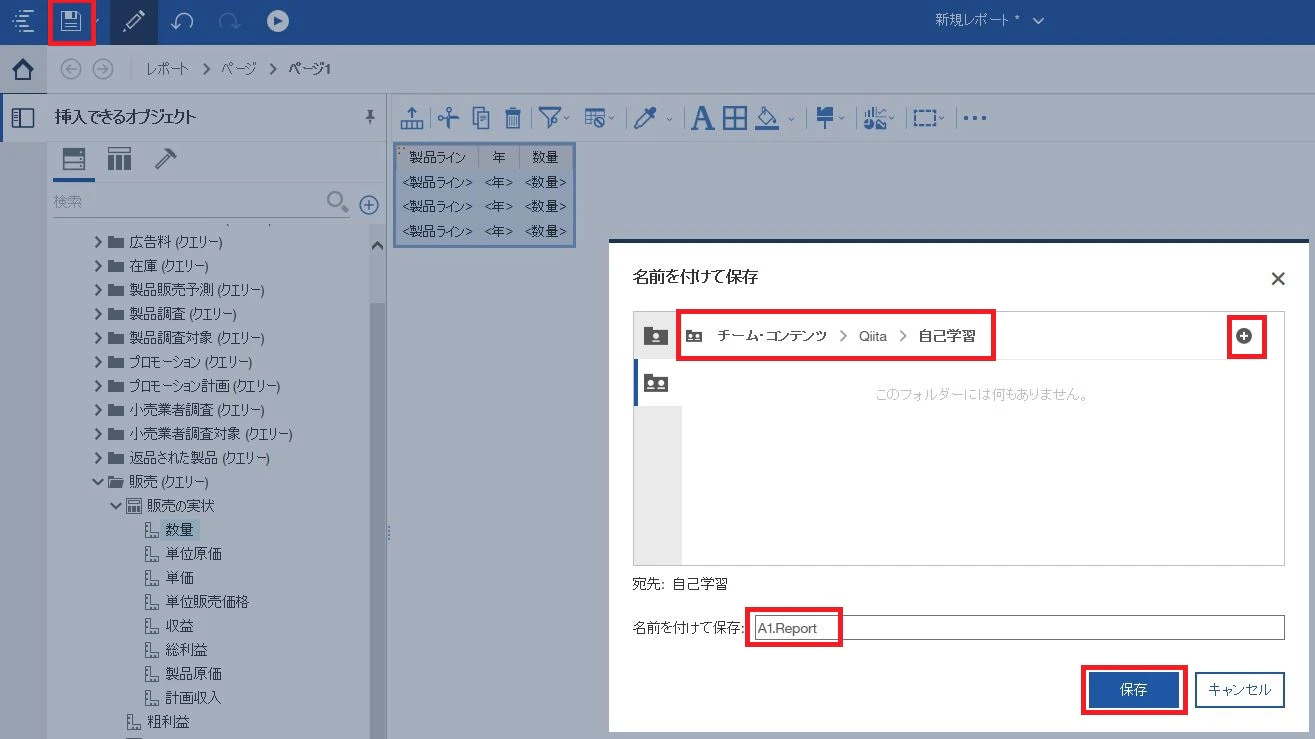Click the cut scissors toolbar icon
Viewport: 1315px width, 739px height.
pyautogui.click(x=448, y=118)
